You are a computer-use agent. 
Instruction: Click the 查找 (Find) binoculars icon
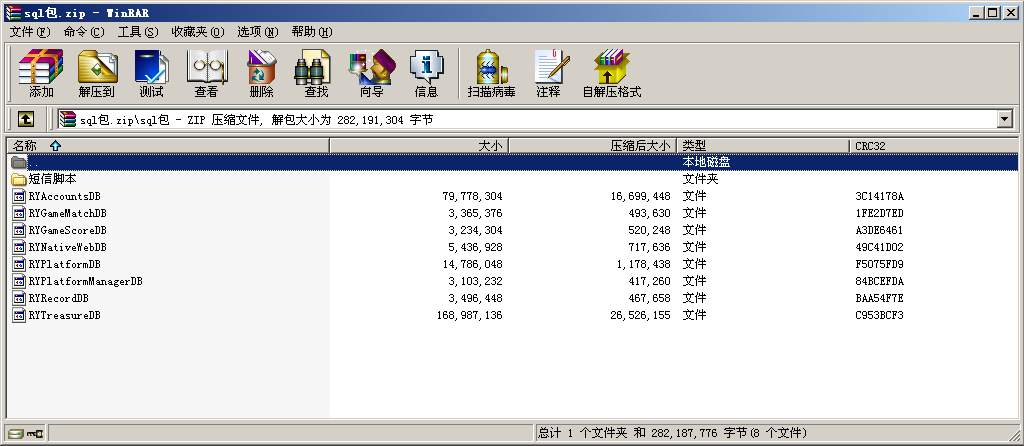click(x=316, y=73)
